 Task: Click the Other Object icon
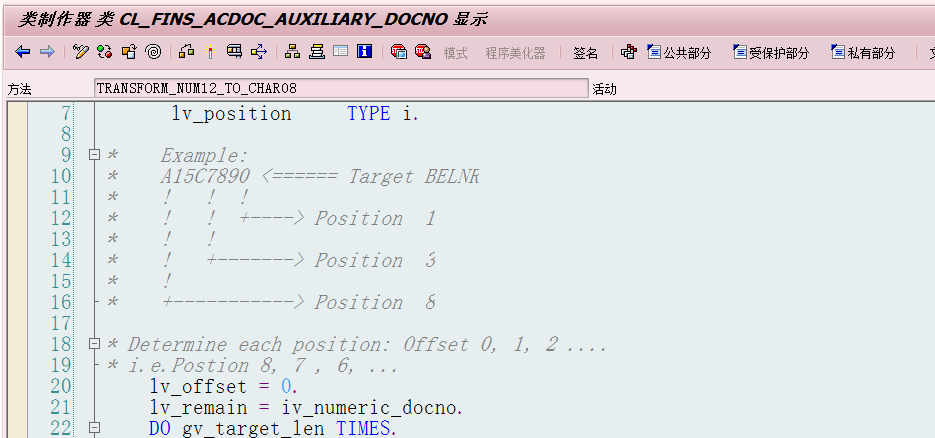[129, 52]
